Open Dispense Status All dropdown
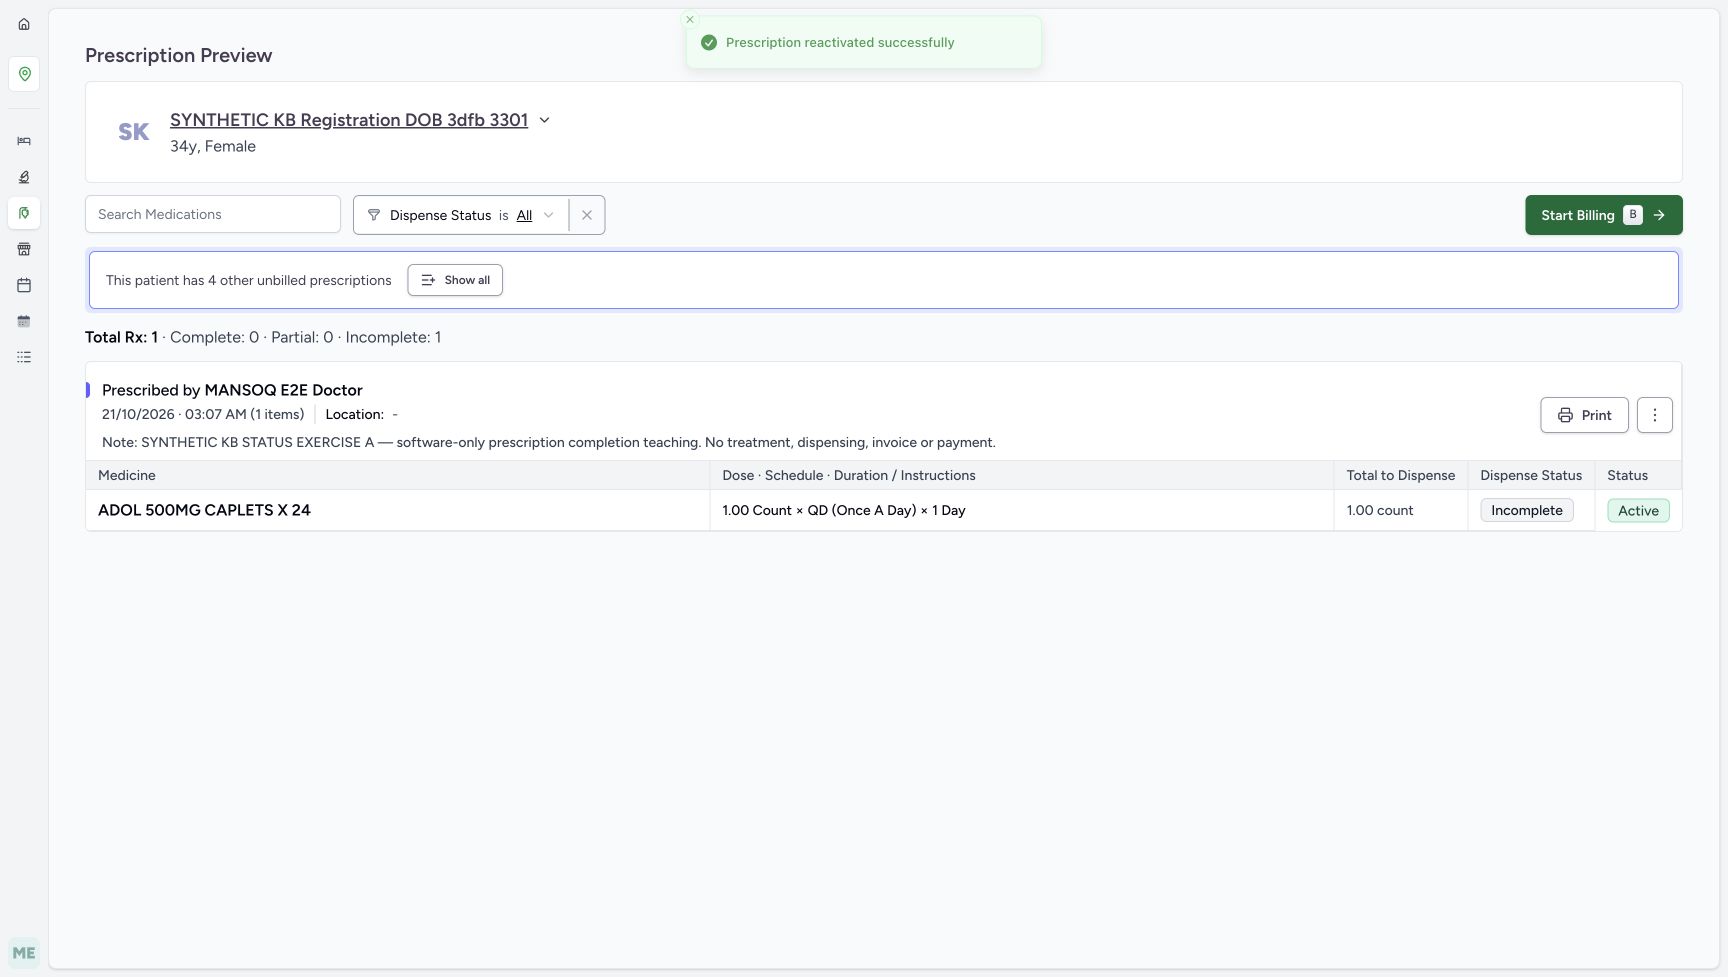This screenshot has height=977, width=1728. tap(535, 215)
